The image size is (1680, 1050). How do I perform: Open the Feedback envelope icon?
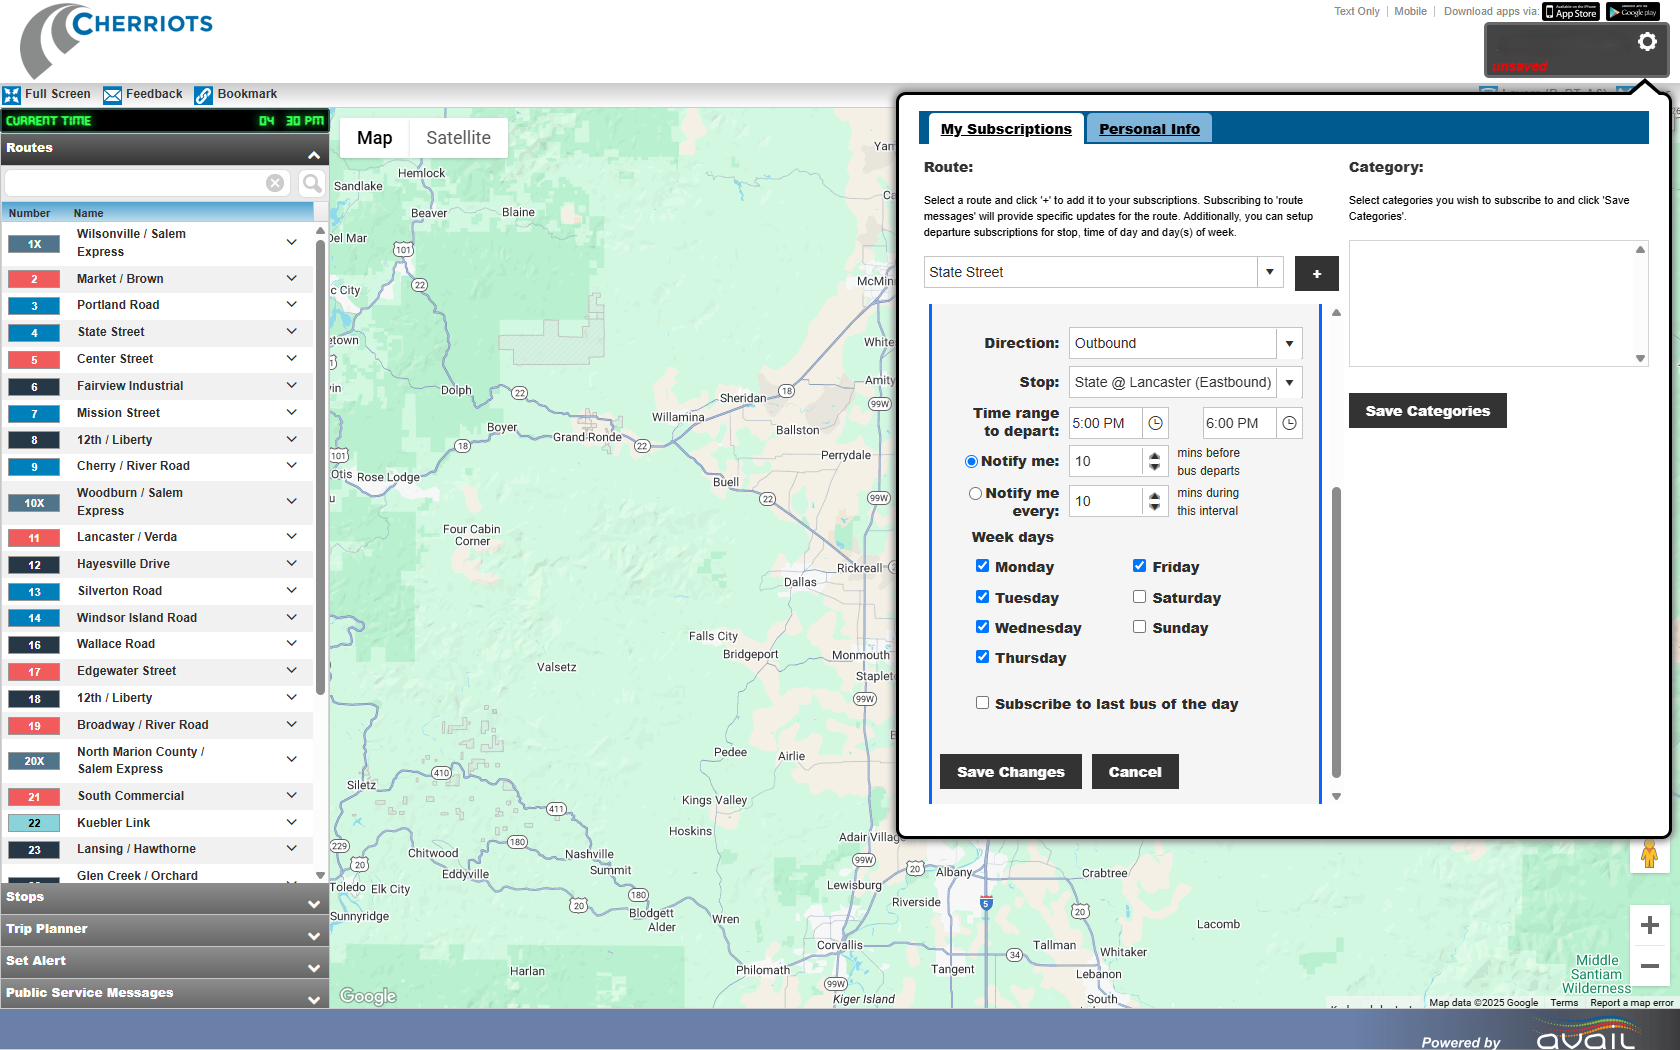click(x=113, y=95)
